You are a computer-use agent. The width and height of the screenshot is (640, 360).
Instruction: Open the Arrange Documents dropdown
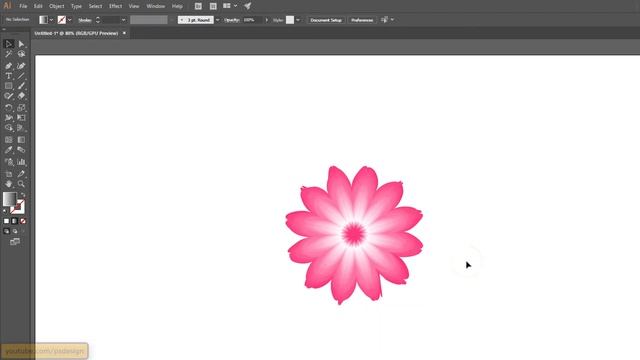[x=230, y=6]
